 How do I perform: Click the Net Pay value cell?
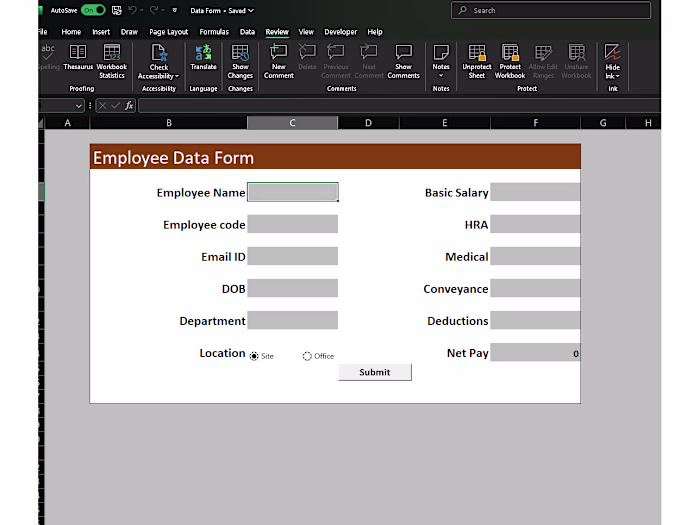(x=535, y=352)
